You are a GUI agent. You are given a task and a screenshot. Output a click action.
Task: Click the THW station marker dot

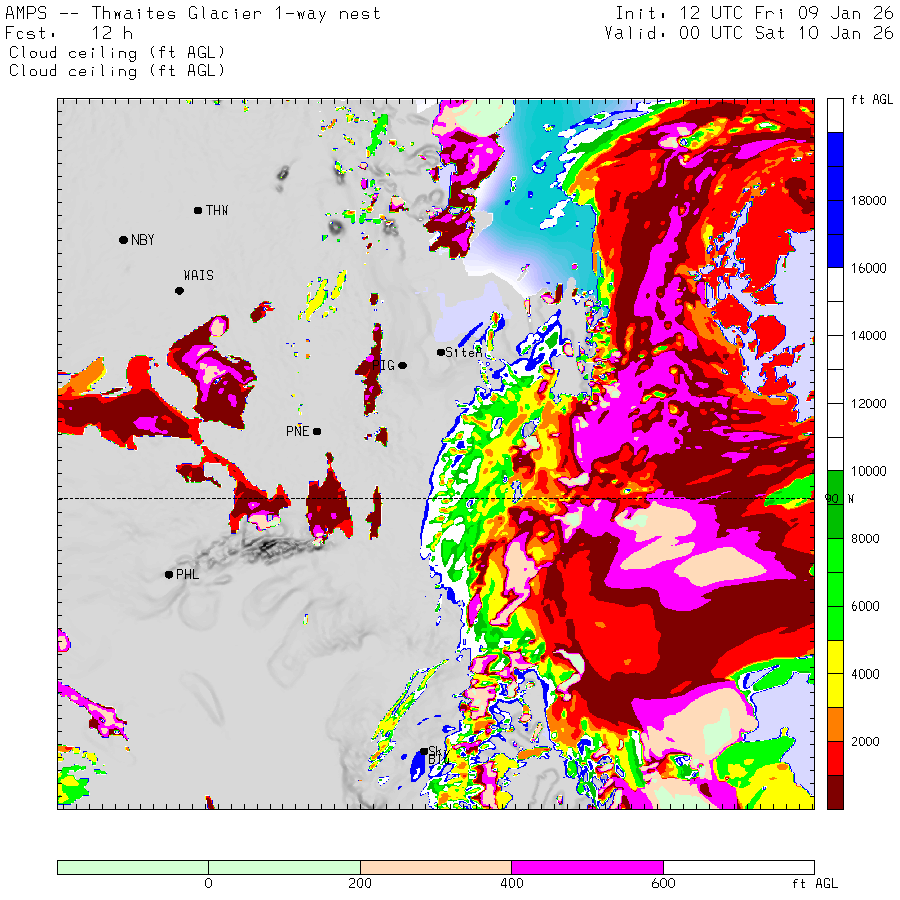198,210
